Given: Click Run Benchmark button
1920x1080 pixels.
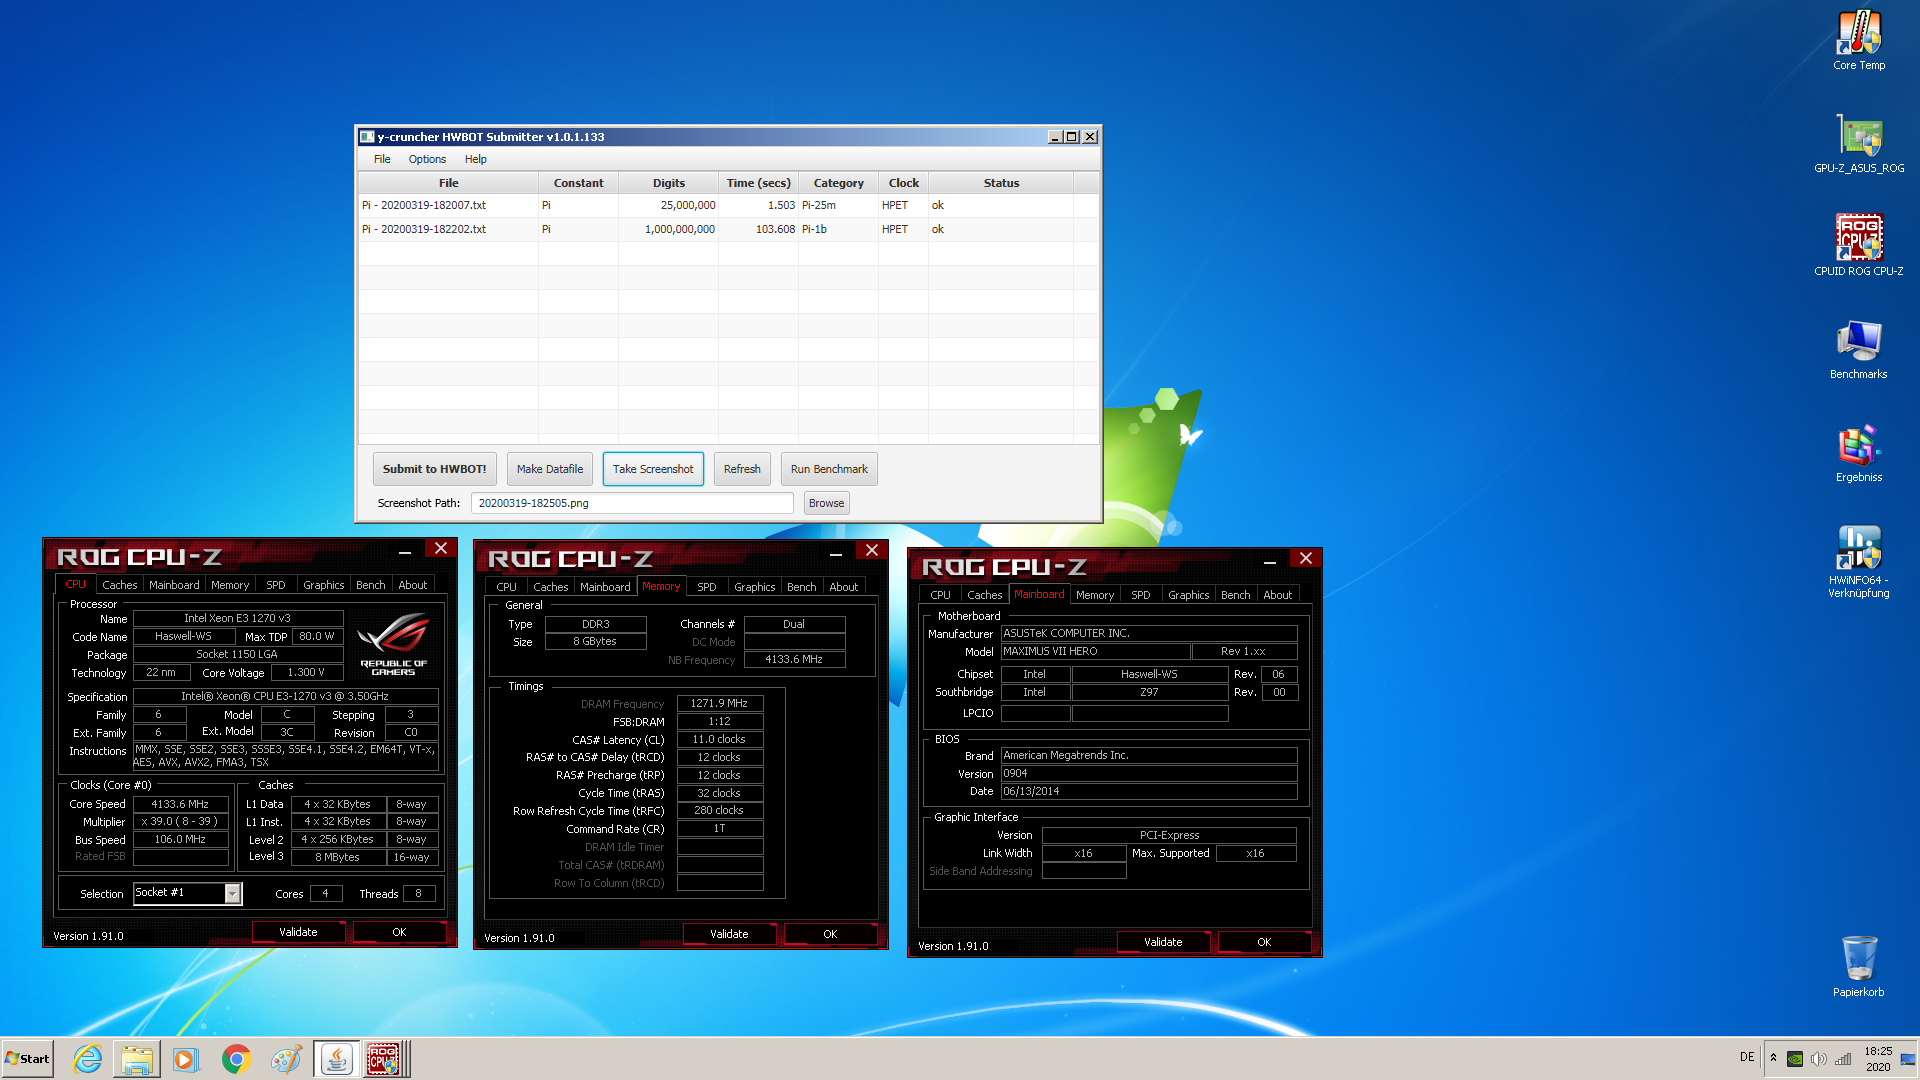Looking at the screenshot, I should [x=829, y=469].
